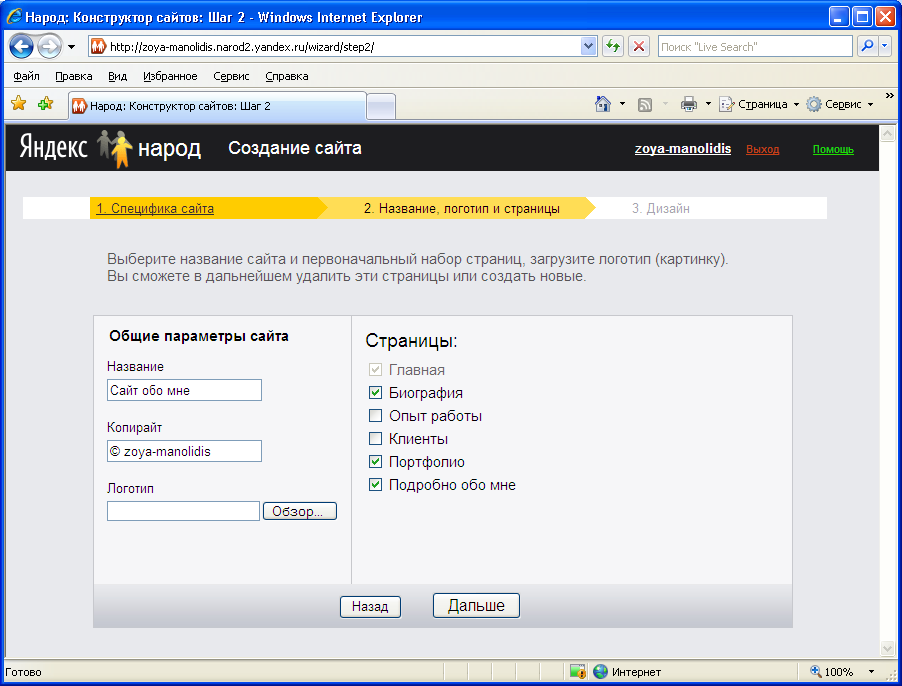Open search provider options dropdown arrow
Viewport: 902px width, 686px height.
pyautogui.click(x=885, y=47)
